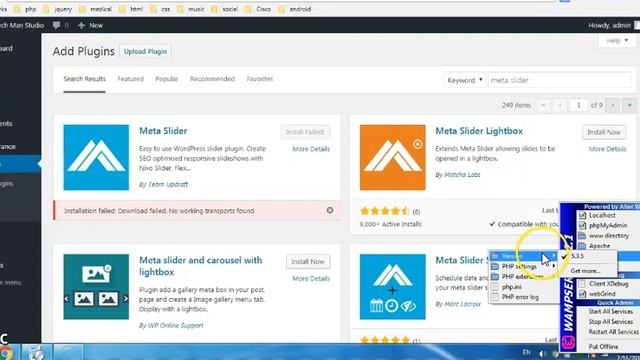Click the Install Failed button for Meta Slider

[305, 132]
